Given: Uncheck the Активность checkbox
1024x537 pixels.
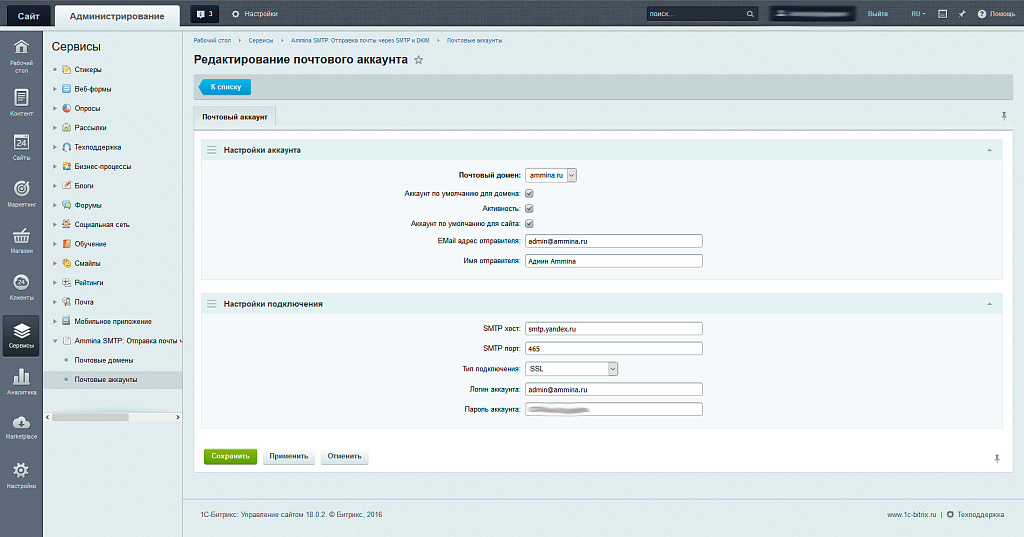Looking at the screenshot, I should coord(529,208).
